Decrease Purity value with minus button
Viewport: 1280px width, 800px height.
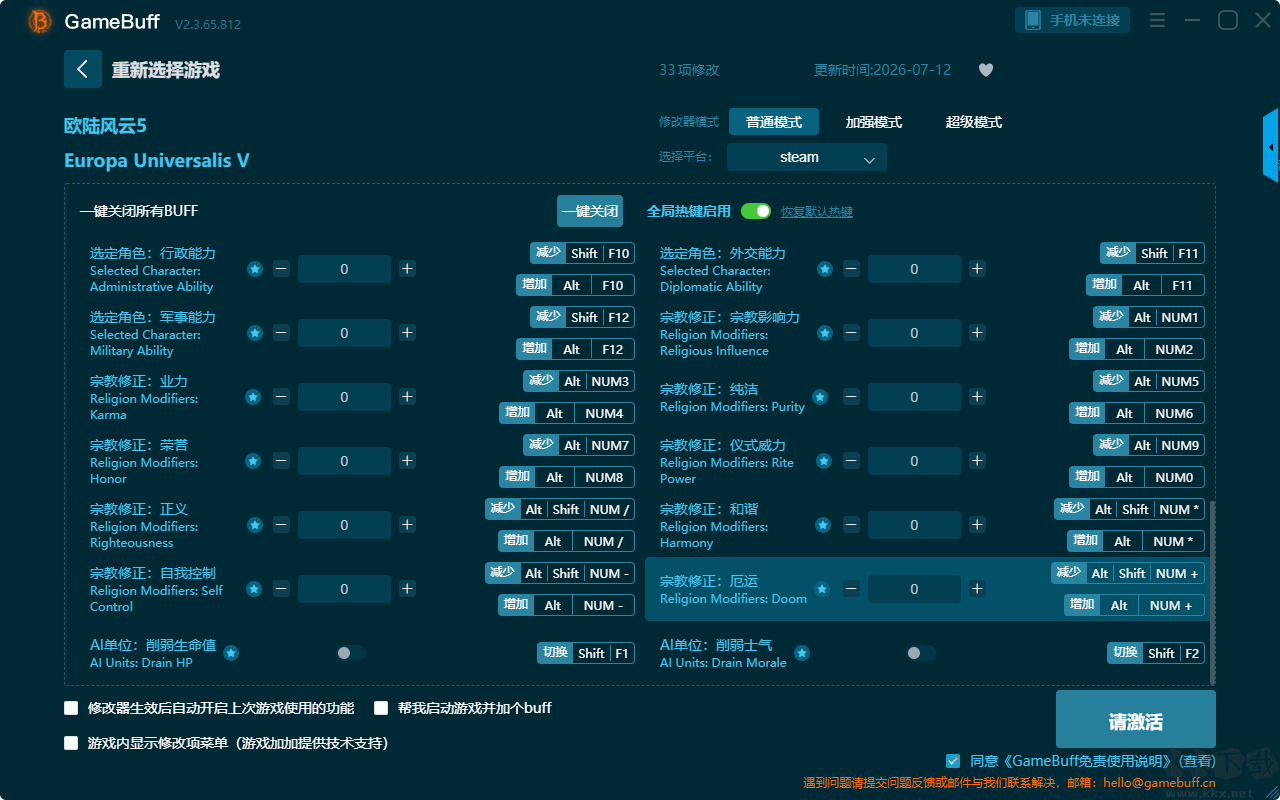[851, 397]
